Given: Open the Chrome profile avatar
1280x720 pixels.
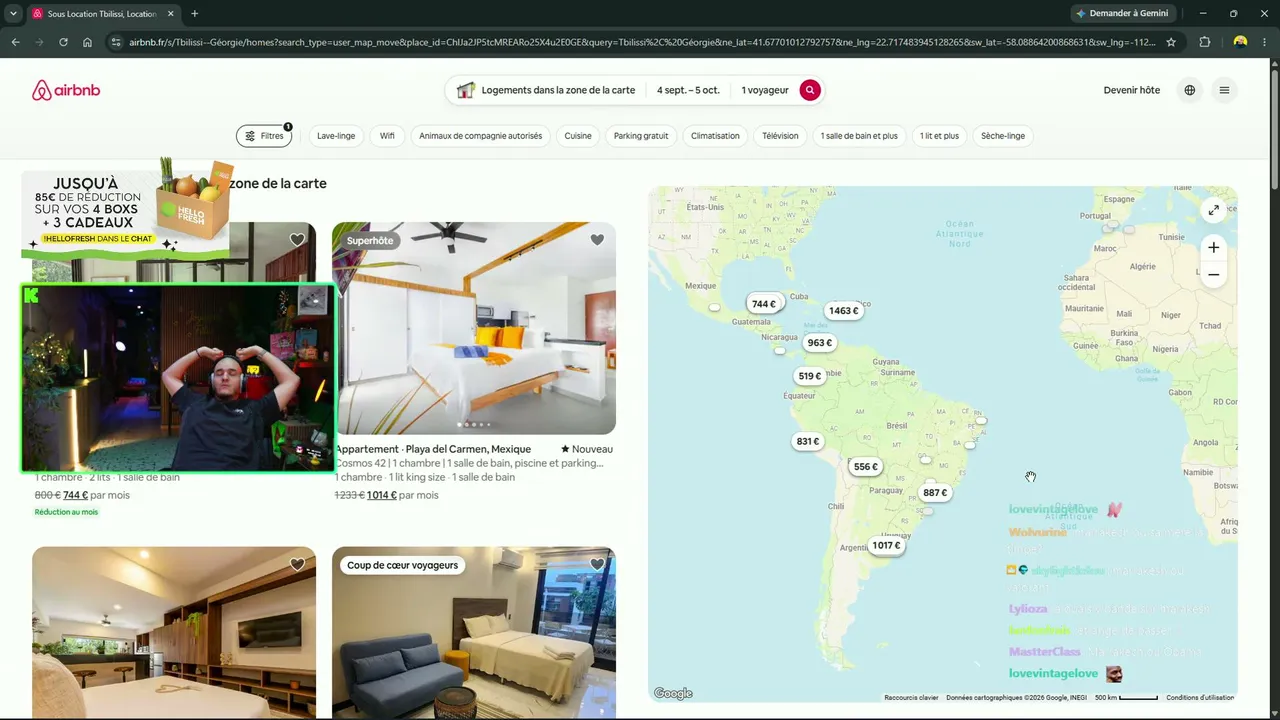Looking at the screenshot, I should tap(1240, 42).
